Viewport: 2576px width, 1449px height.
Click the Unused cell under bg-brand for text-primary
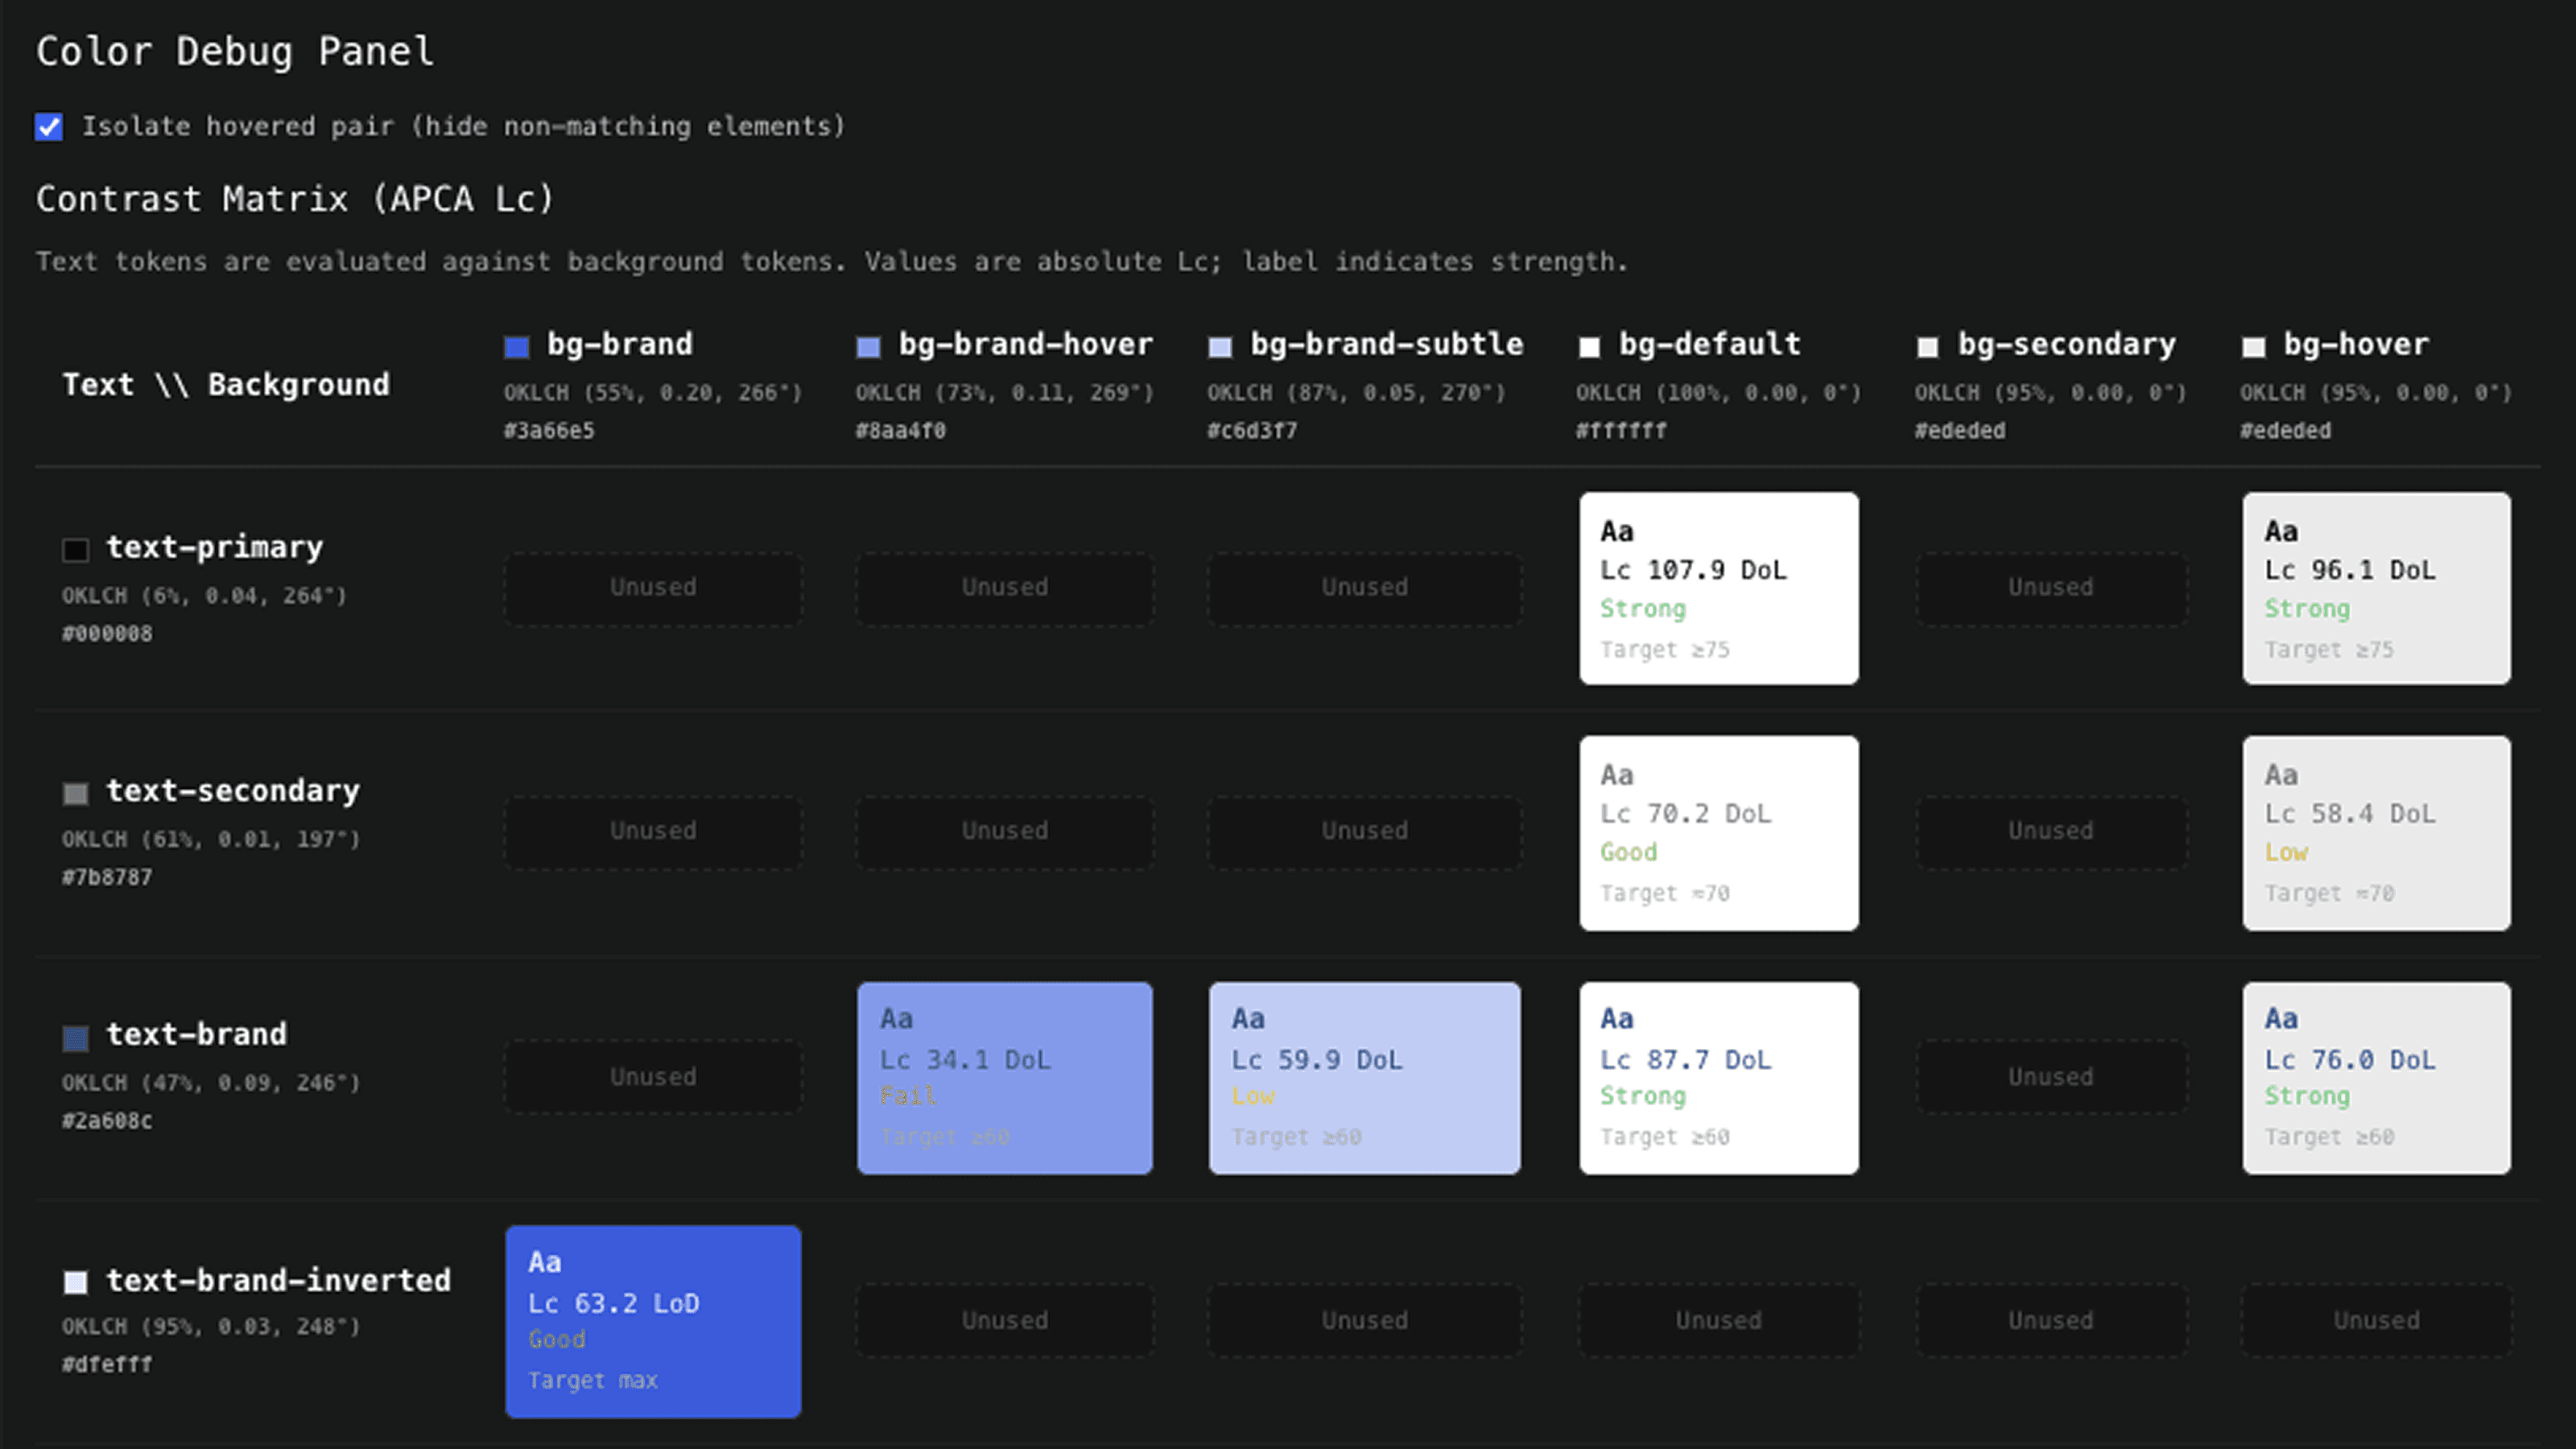[x=653, y=587]
